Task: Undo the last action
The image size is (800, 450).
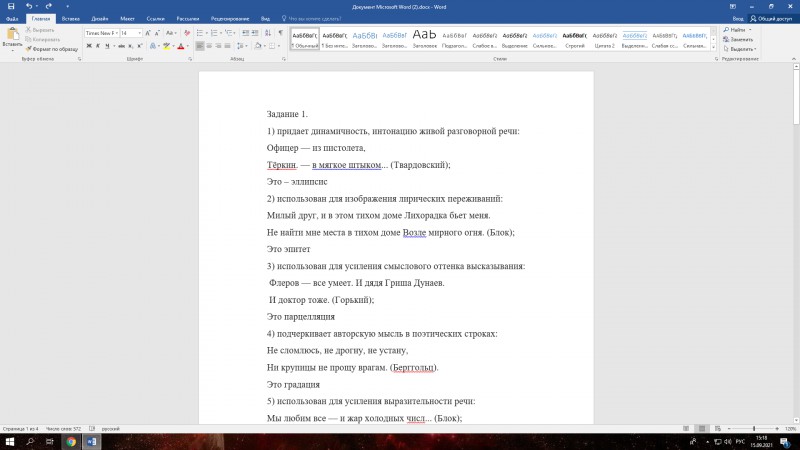Action: [29, 6]
